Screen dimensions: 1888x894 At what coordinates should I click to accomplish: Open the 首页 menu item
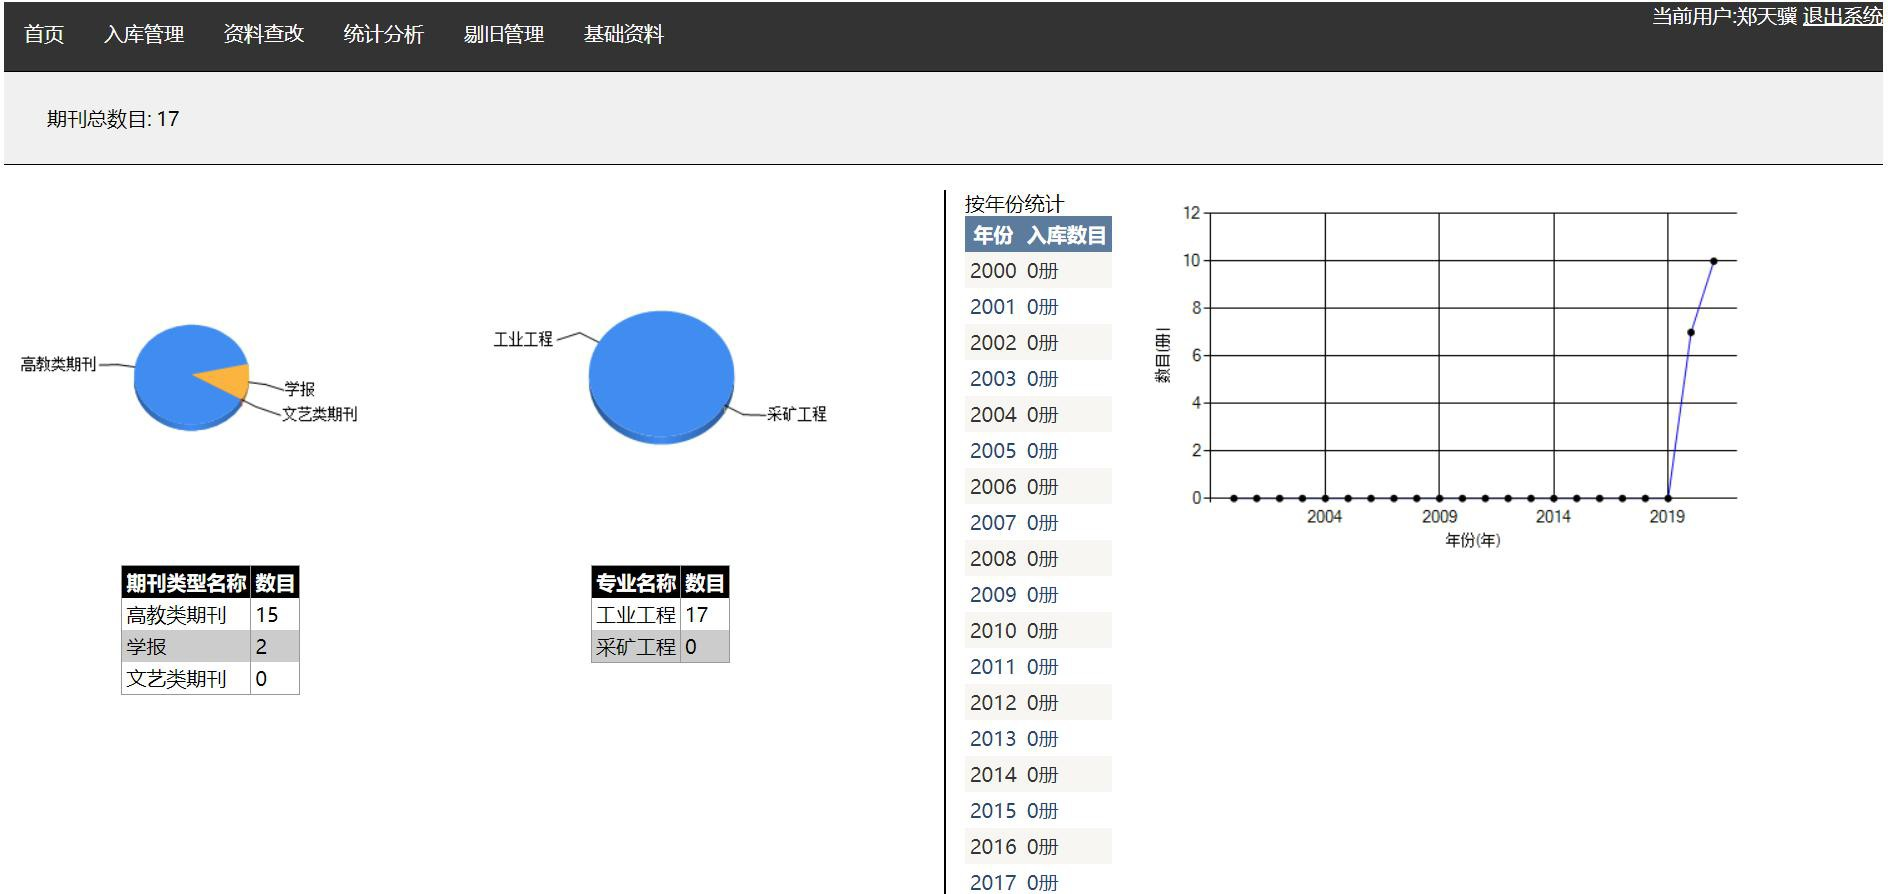click(44, 35)
